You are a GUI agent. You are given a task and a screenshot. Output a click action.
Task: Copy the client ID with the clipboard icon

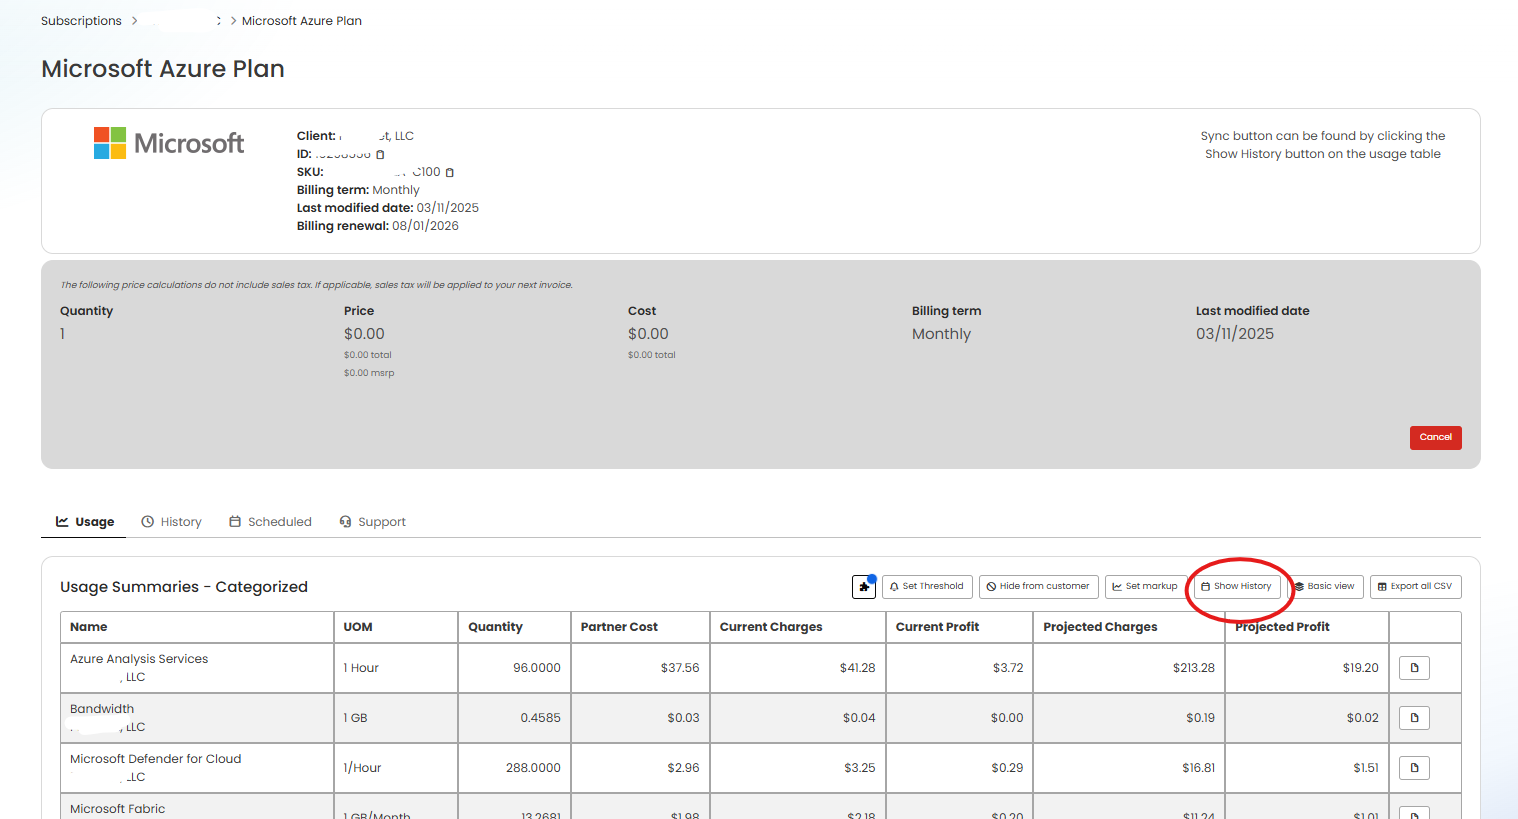tap(380, 154)
